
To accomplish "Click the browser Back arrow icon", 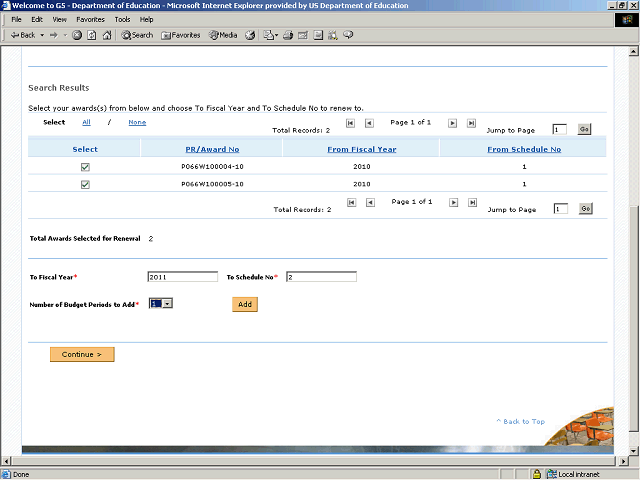I will click(x=14, y=35).
